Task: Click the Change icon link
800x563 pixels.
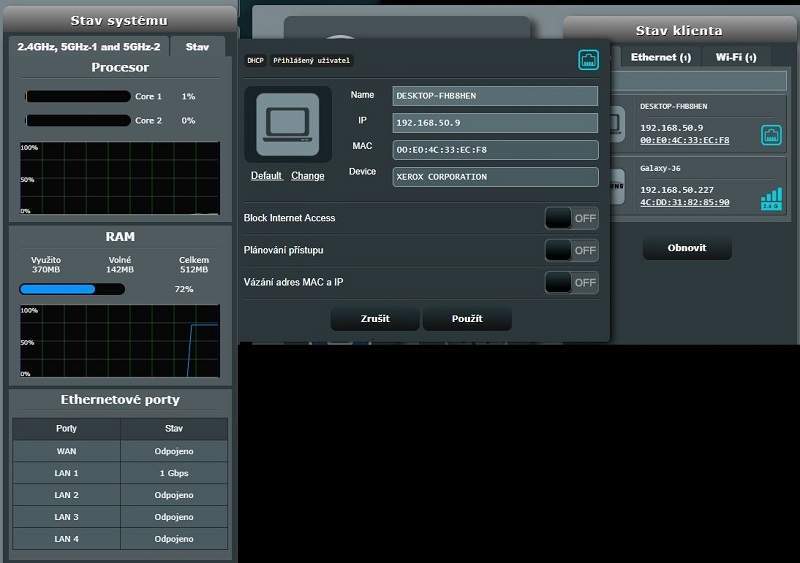Action: (308, 176)
